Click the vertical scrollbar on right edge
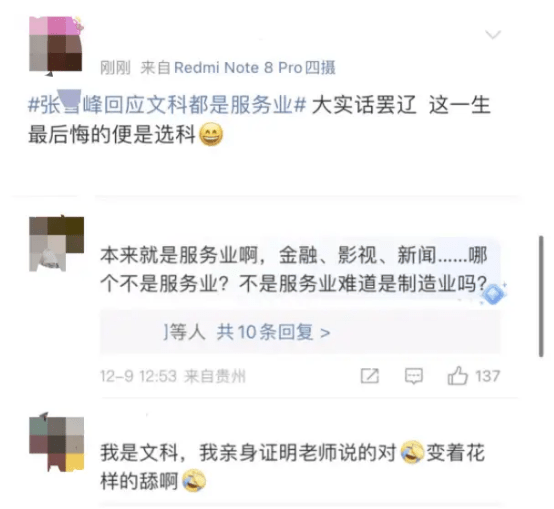 [541, 296]
